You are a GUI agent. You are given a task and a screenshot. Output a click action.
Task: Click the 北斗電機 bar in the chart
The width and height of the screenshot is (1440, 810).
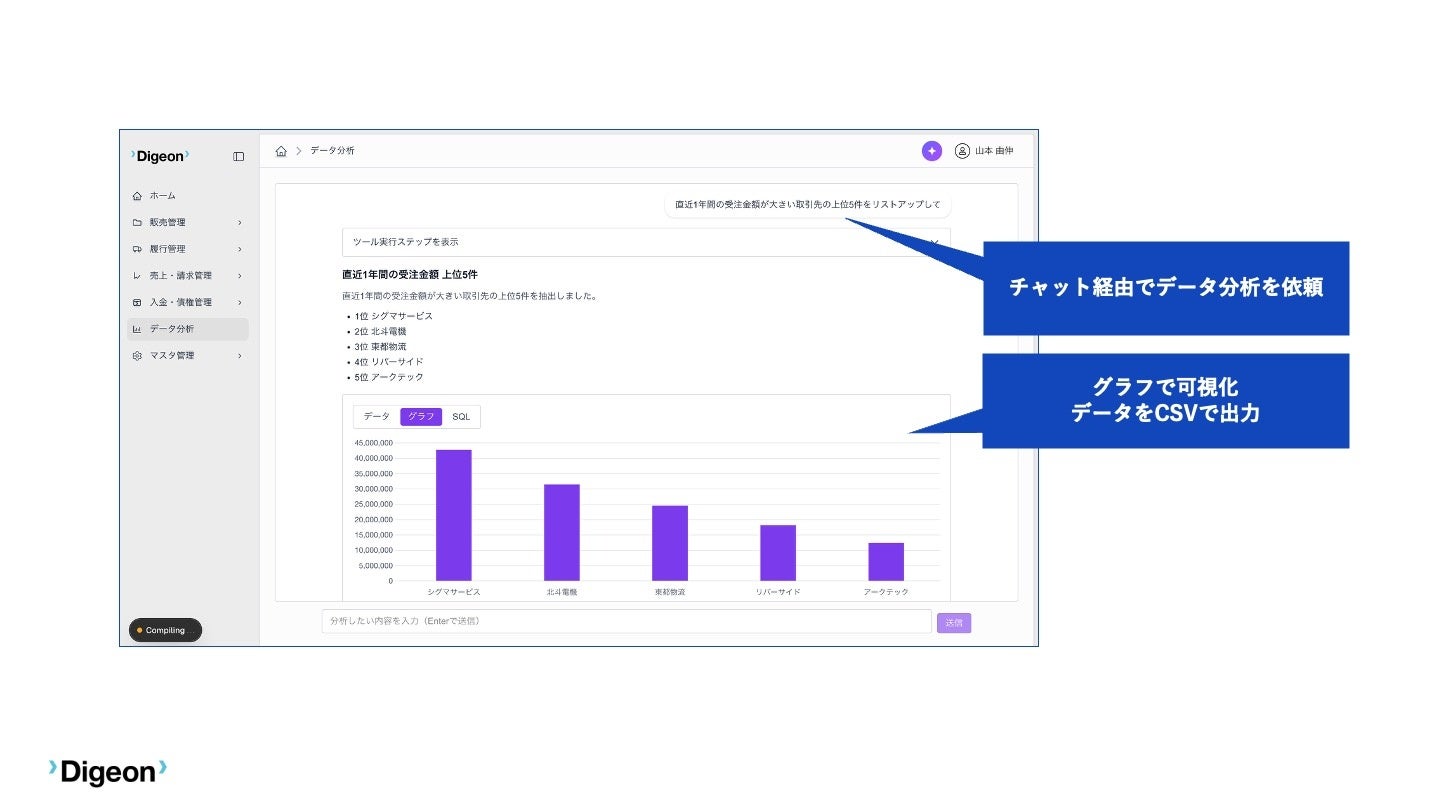point(562,532)
